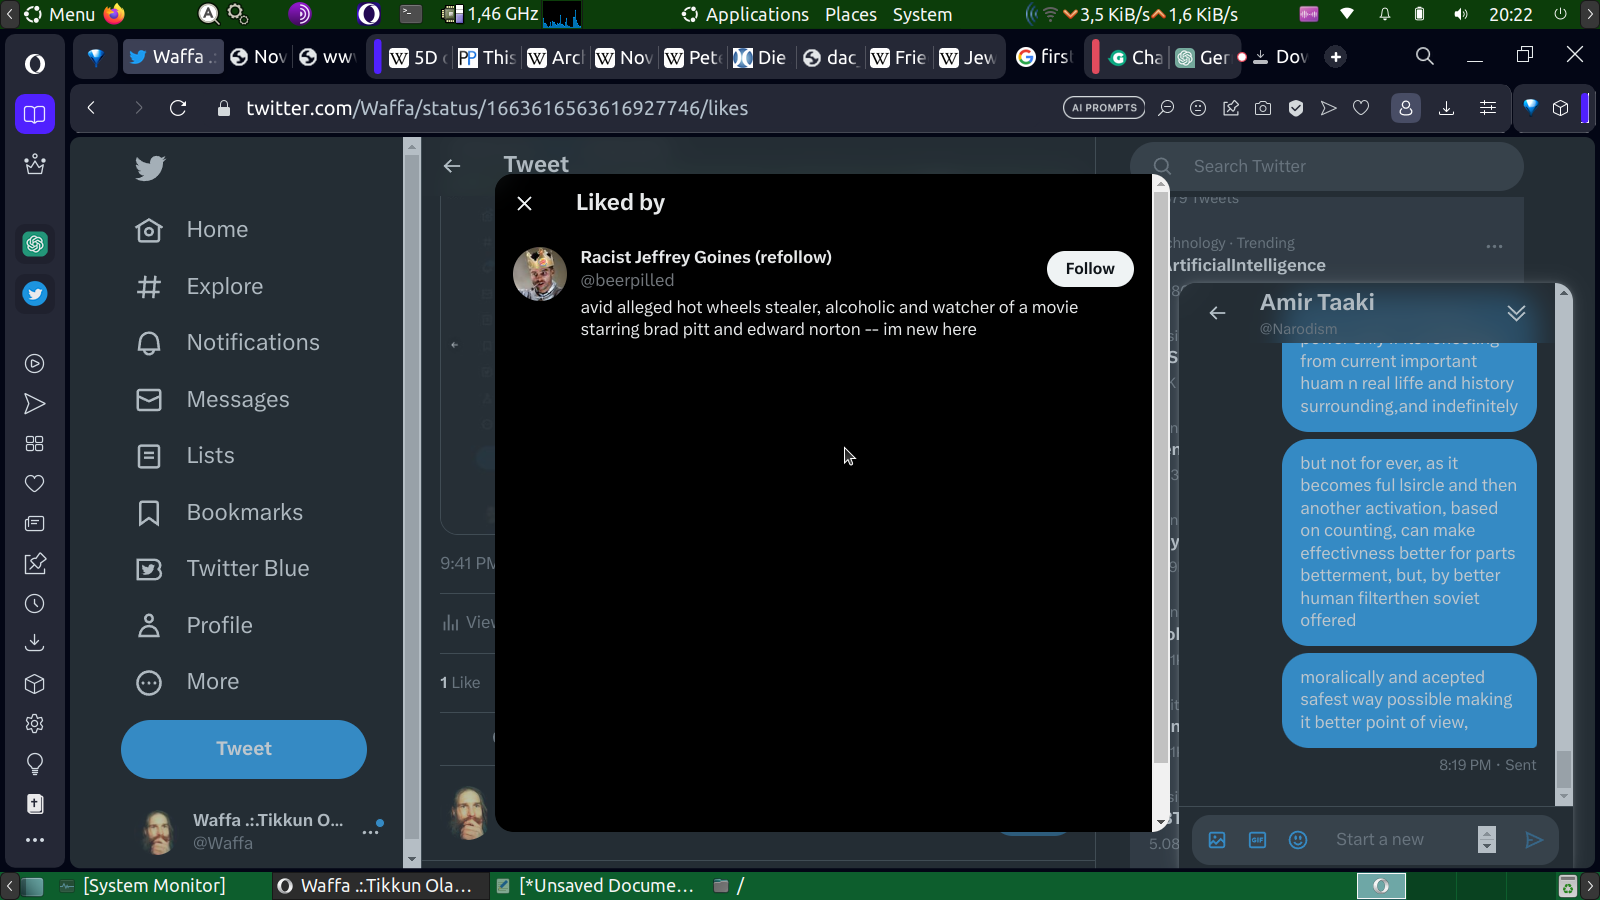Screen dimensions: 1600x900
Task: Expand the More menu in Twitter sidebar
Action: click(187, 682)
